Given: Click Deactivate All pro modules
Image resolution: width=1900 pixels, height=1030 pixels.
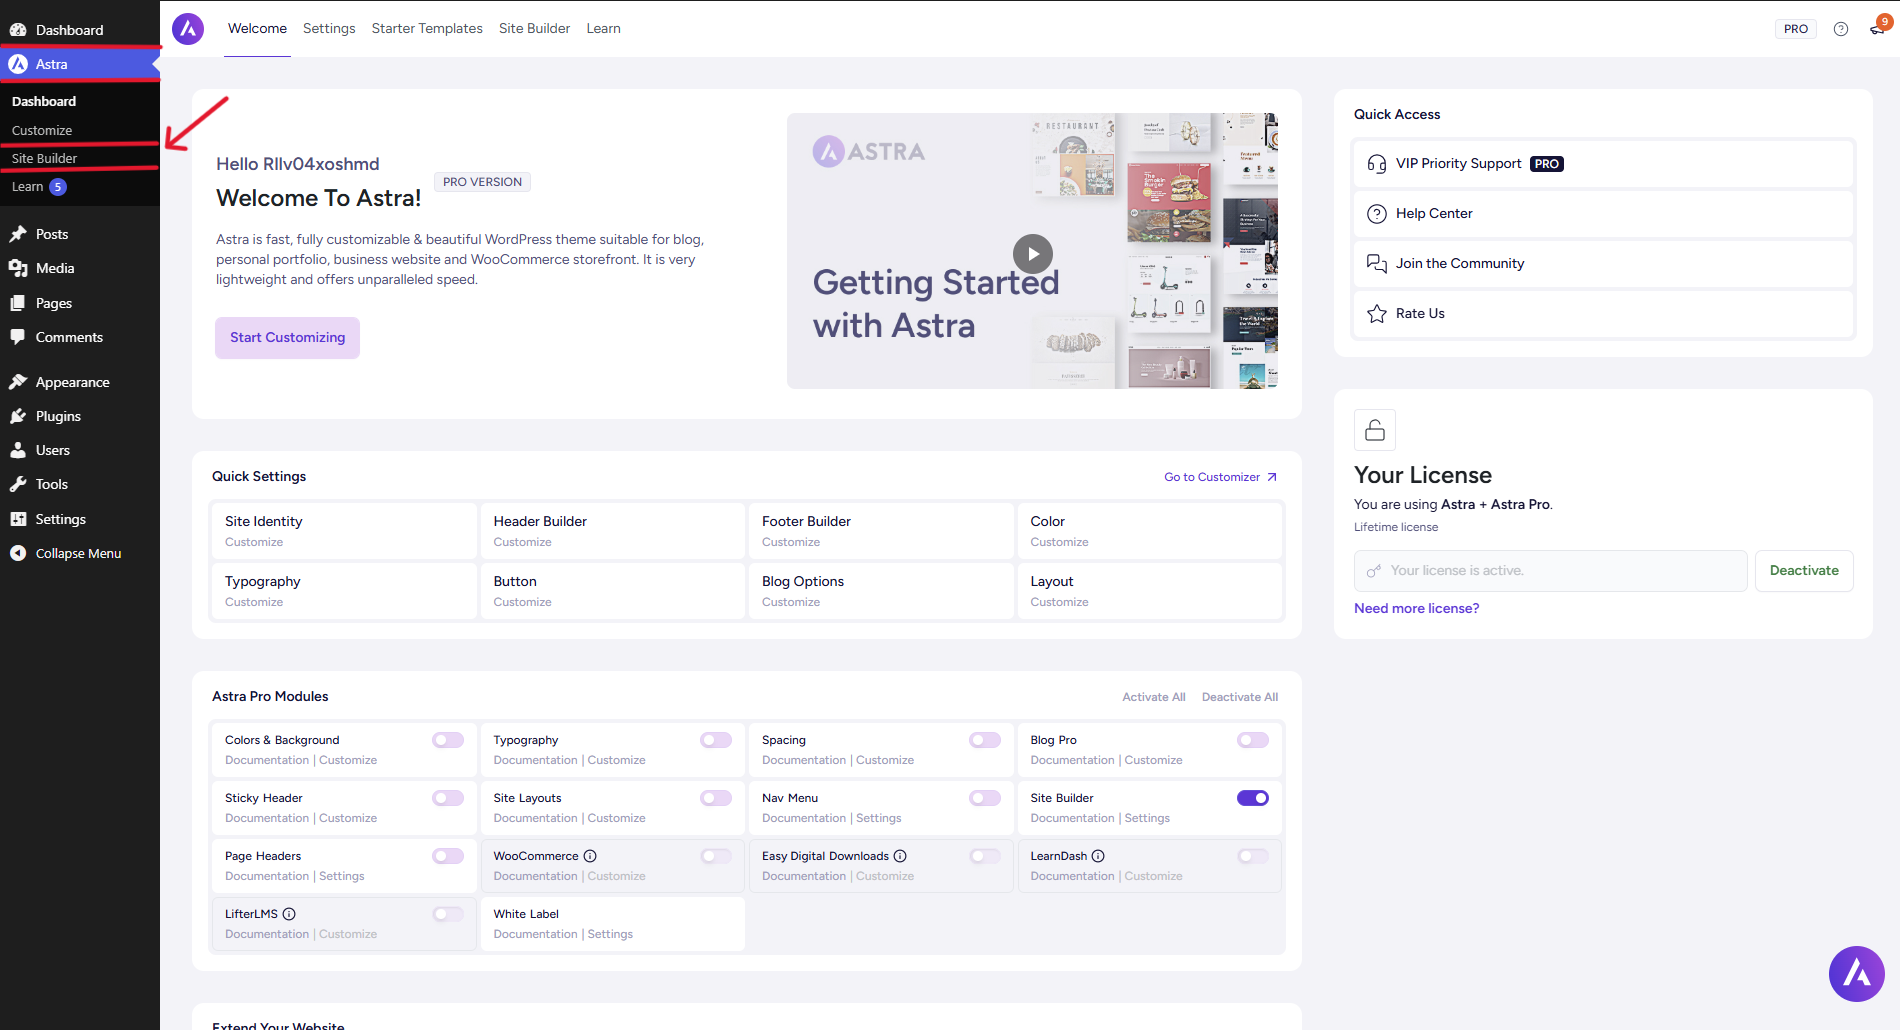Looking at the screenshot, I should point(1240,697).
